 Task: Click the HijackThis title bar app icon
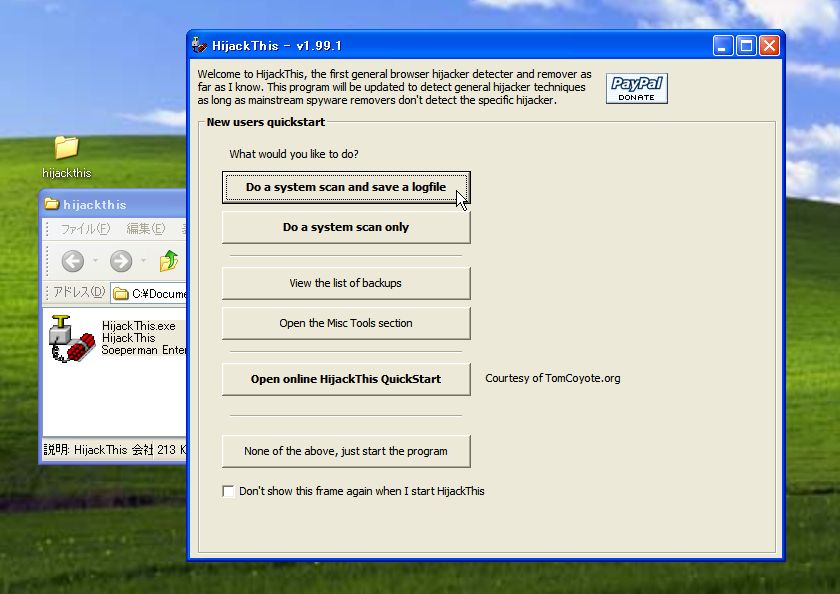[x=199, y=45]
